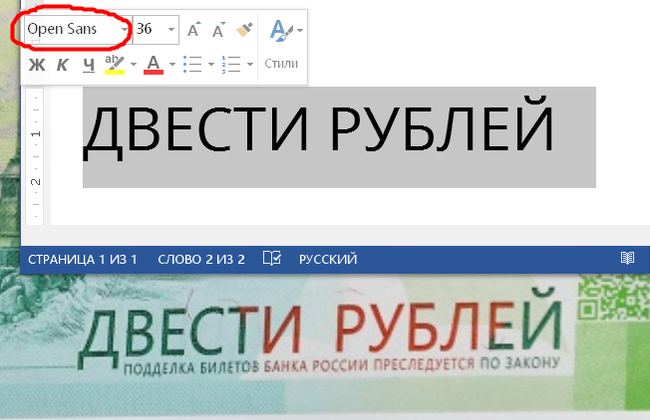The height and width of the screenshot is (420, 650).
Task: Click СТРАНИЦА 1 ИЗ 1 in status bar
Action: [x=82, y=260]
